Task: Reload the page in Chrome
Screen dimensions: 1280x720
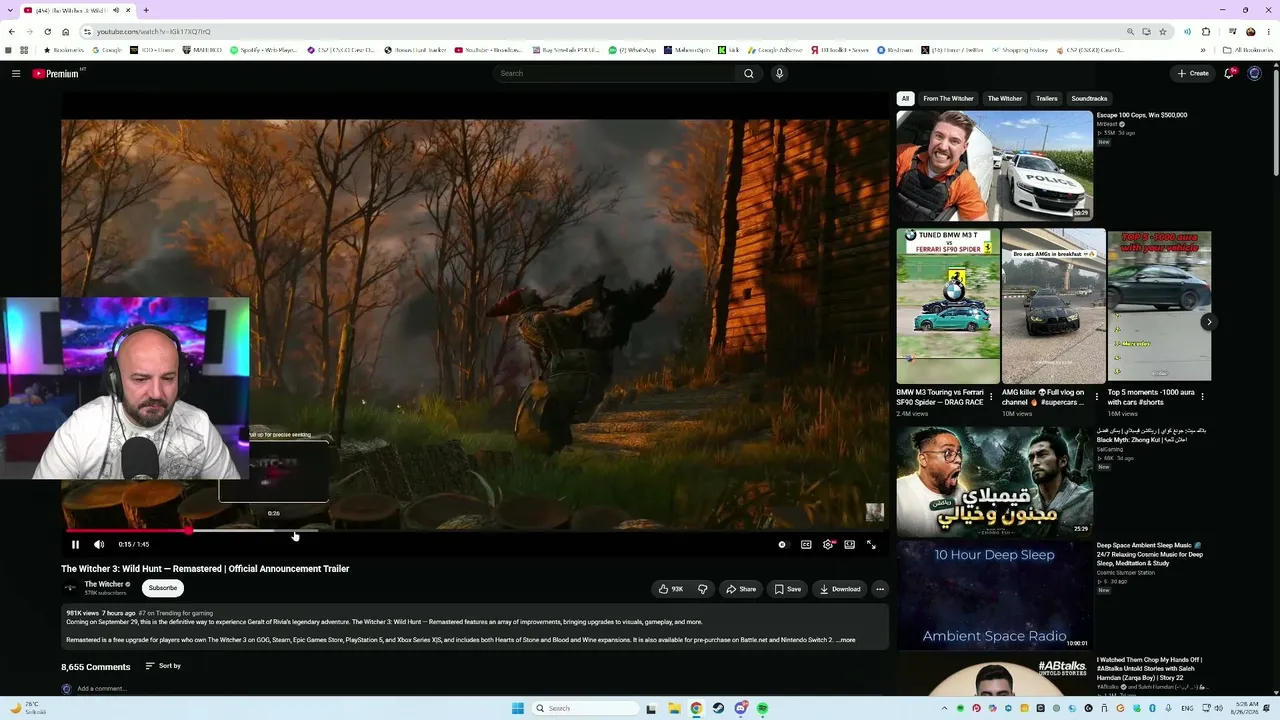Action: [47, 31]
